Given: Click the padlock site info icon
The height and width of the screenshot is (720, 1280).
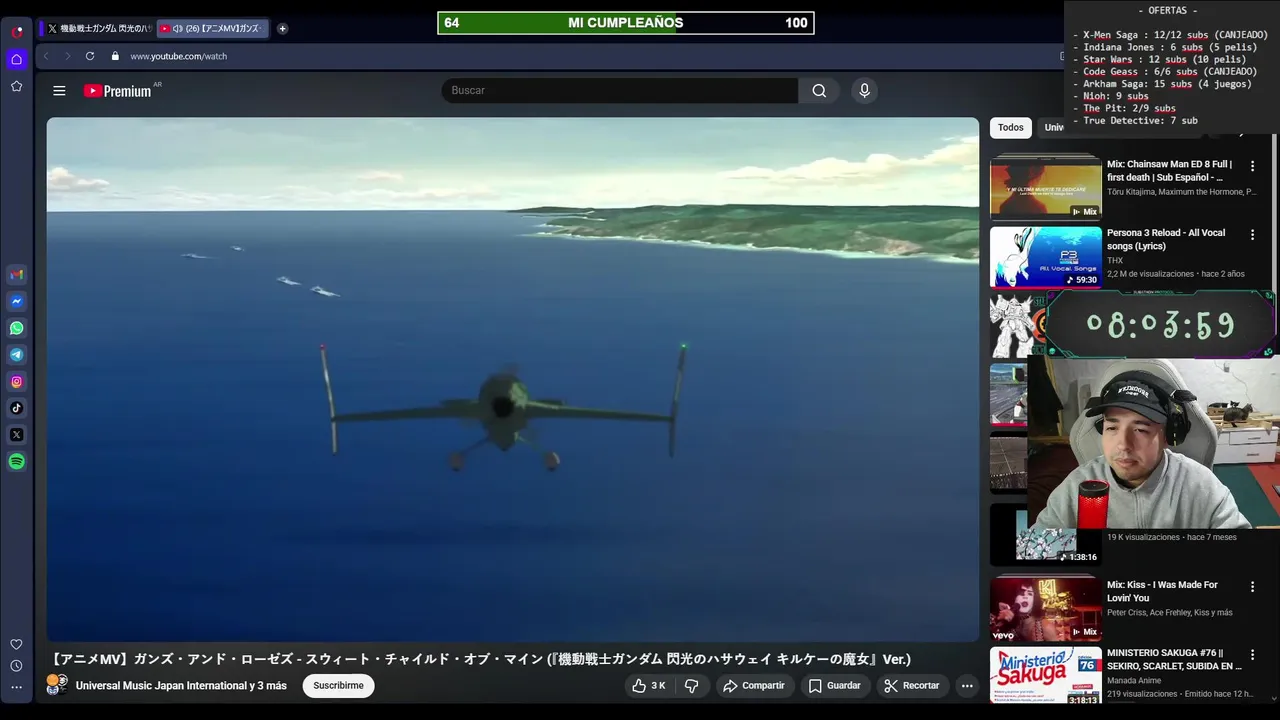Looking at the screenshot, I should pyautogui.click(x=115, y=56).
